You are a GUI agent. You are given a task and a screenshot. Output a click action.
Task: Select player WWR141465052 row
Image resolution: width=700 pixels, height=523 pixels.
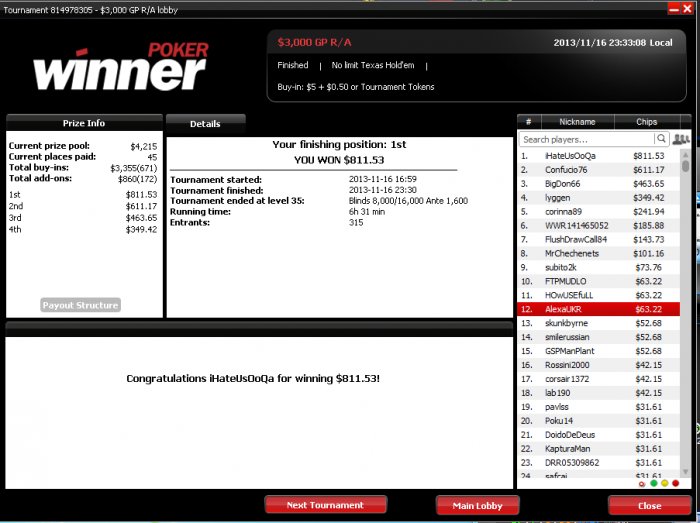click(x=599, y=225)
